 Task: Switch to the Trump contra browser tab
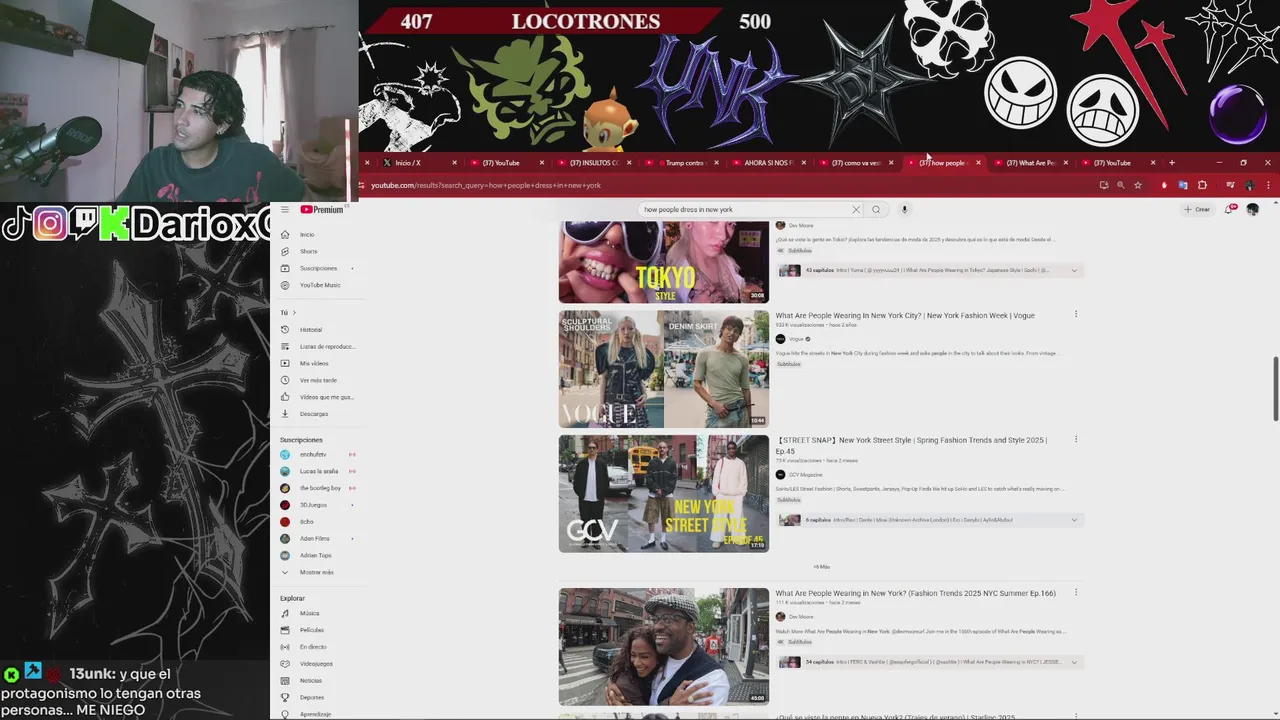(x=680, y=163)
